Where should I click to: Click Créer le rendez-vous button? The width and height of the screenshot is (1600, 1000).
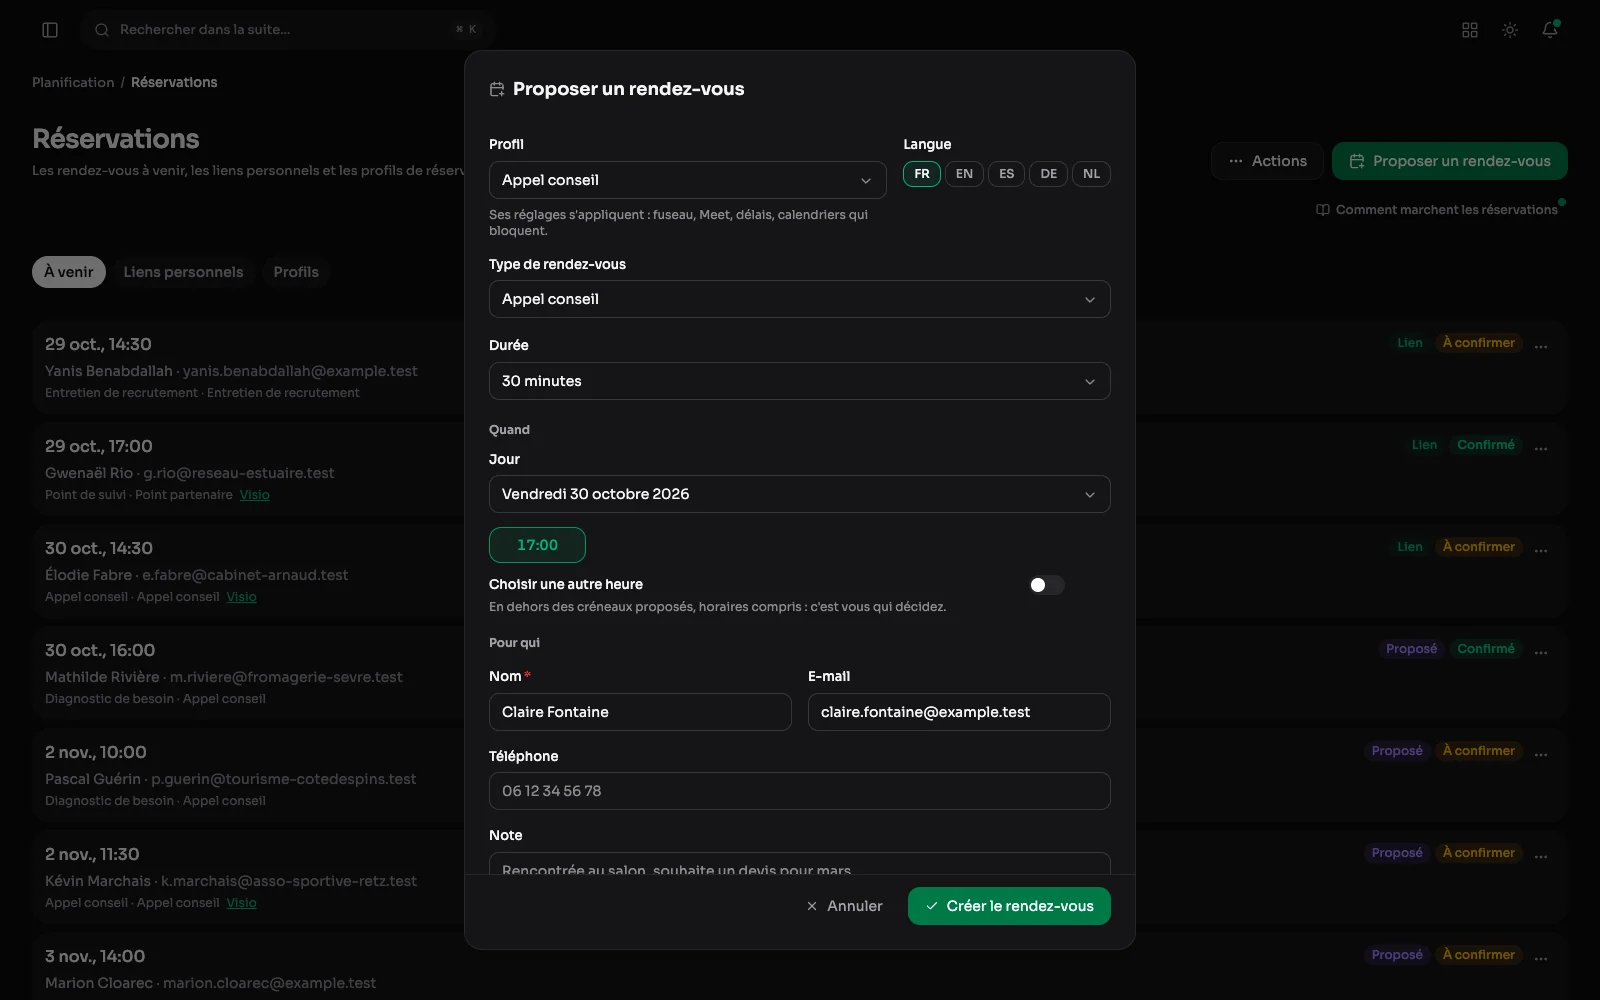pyautogui.click(x=1009, y=906)
